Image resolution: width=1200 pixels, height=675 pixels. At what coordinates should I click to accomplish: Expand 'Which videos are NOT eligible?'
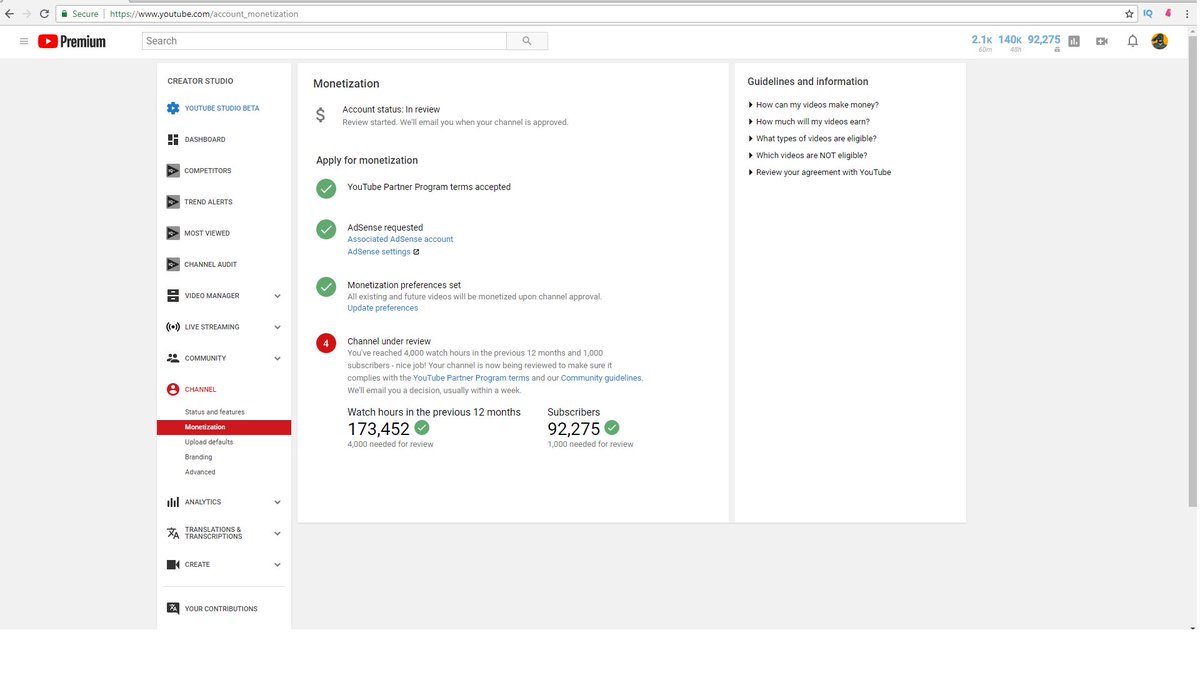pos(808,155)
